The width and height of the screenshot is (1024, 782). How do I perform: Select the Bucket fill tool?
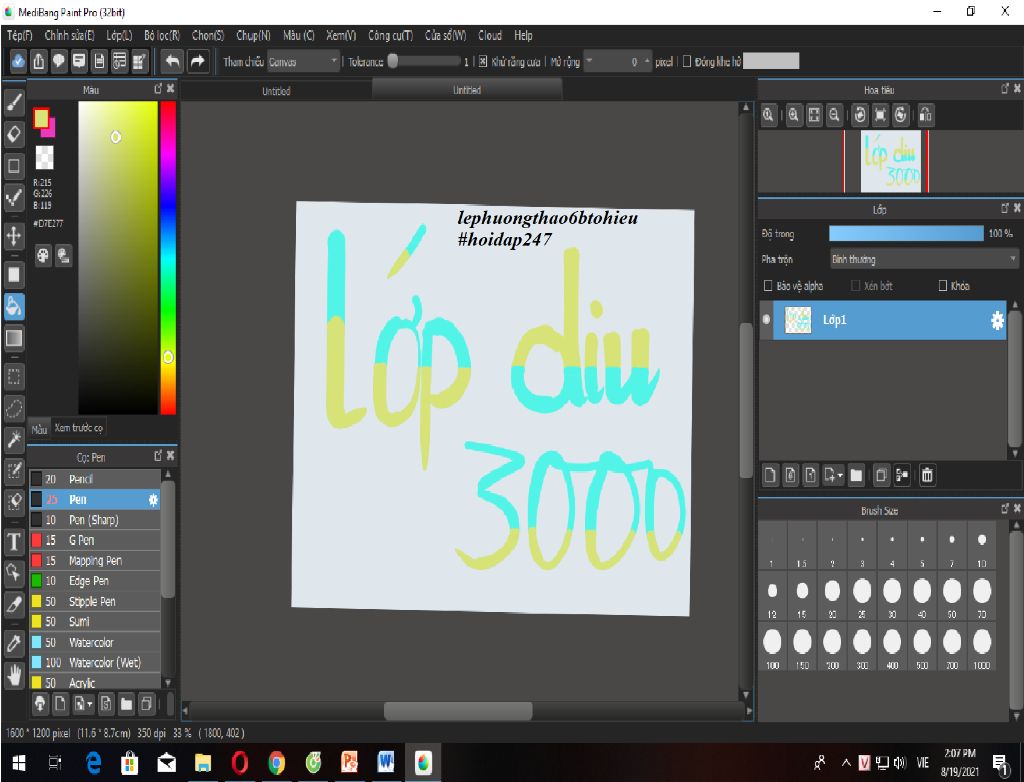14,306
